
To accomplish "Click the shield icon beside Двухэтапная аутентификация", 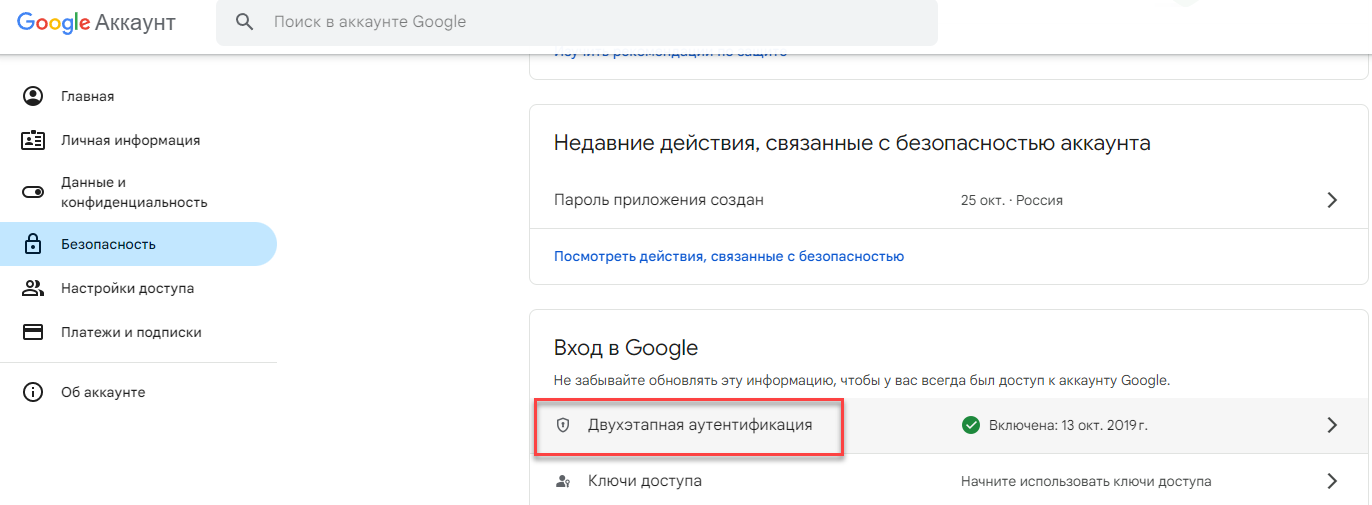I will (563, 425).
